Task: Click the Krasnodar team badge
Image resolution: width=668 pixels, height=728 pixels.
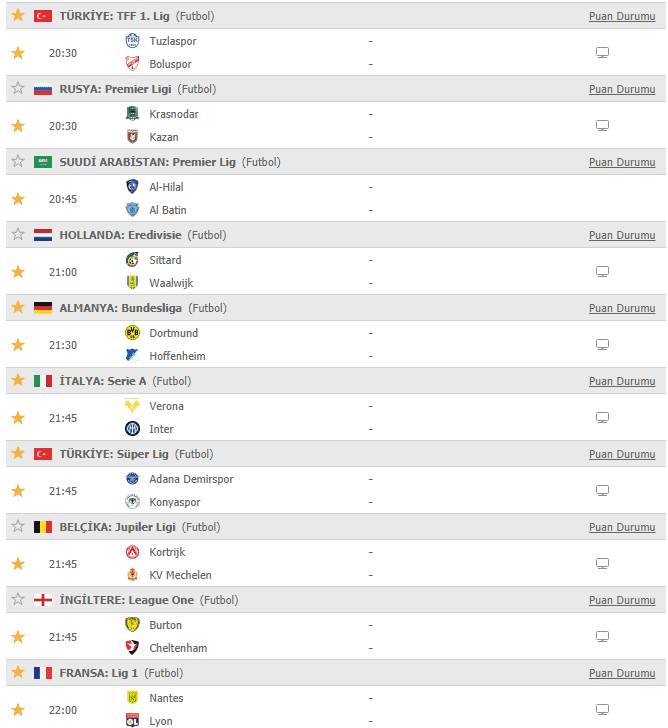Action: click(132, 113)
